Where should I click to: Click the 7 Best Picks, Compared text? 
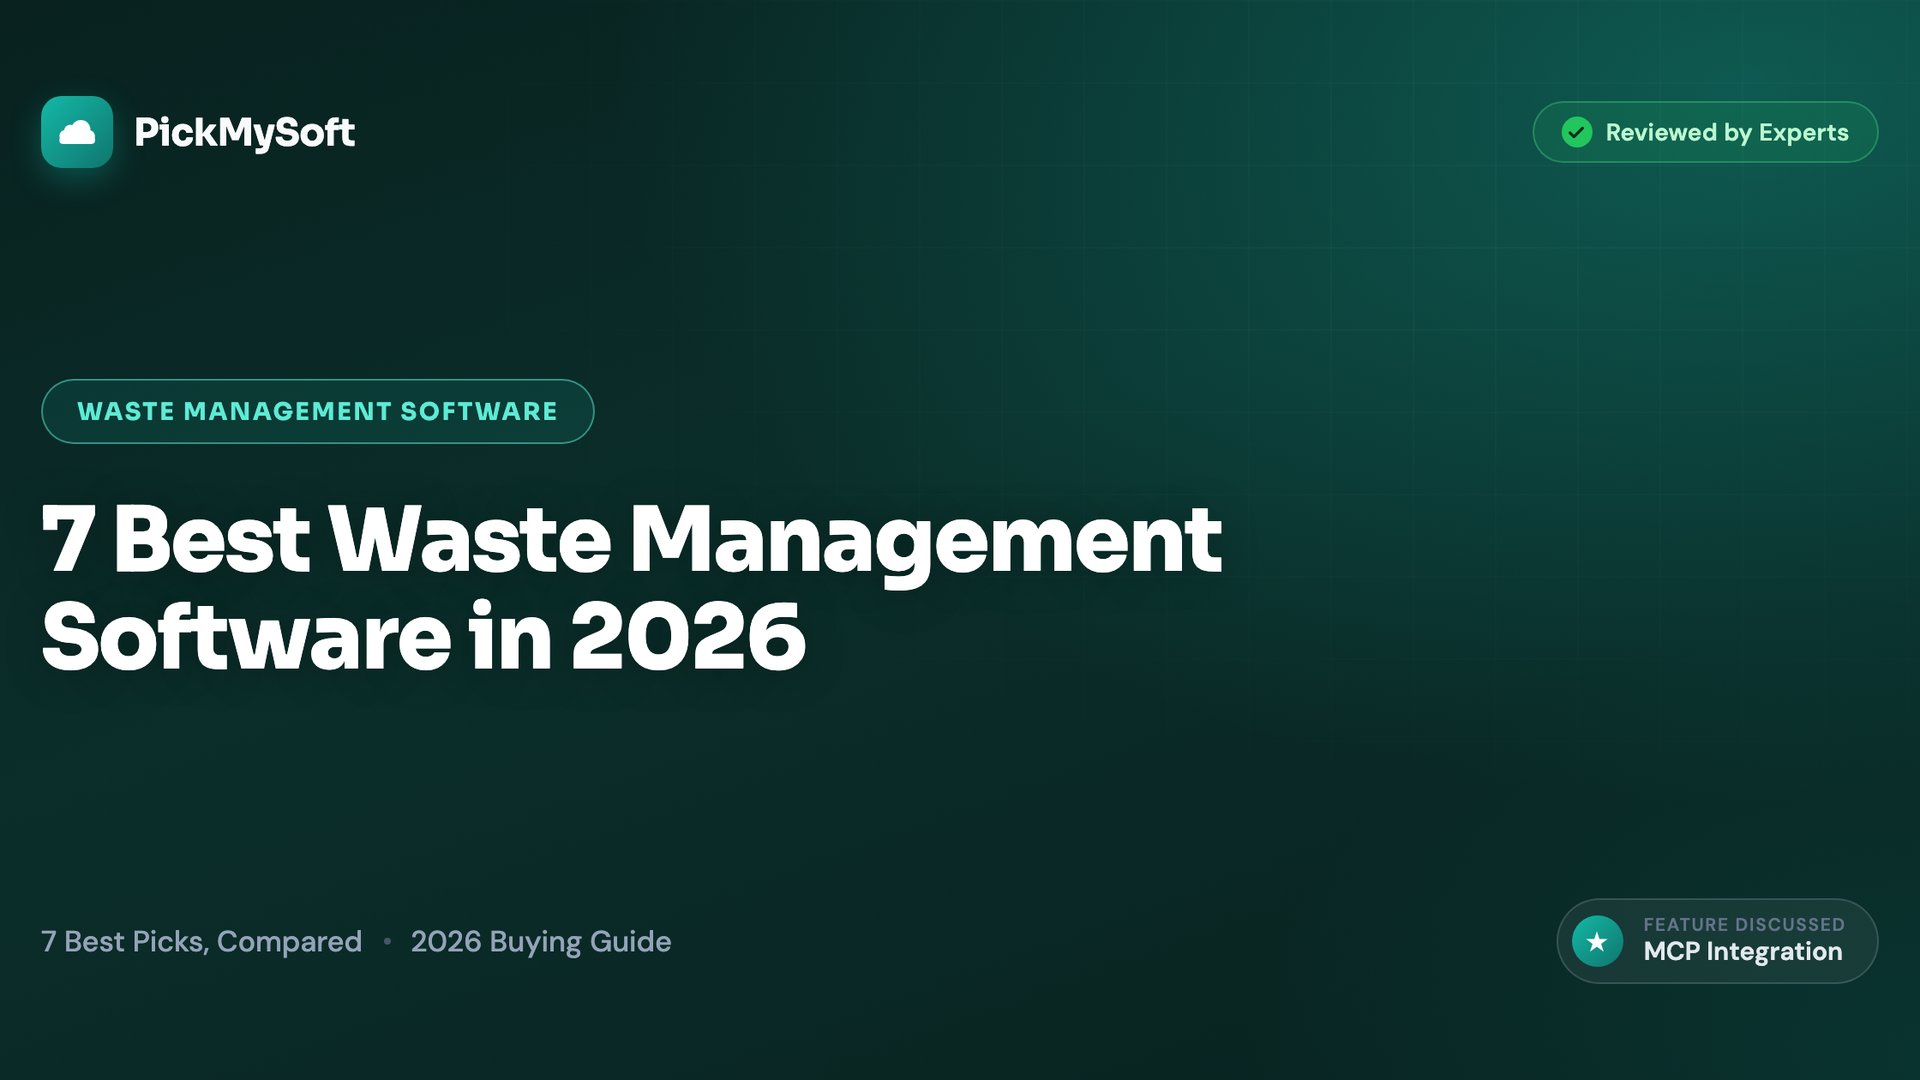pos(201,942)
